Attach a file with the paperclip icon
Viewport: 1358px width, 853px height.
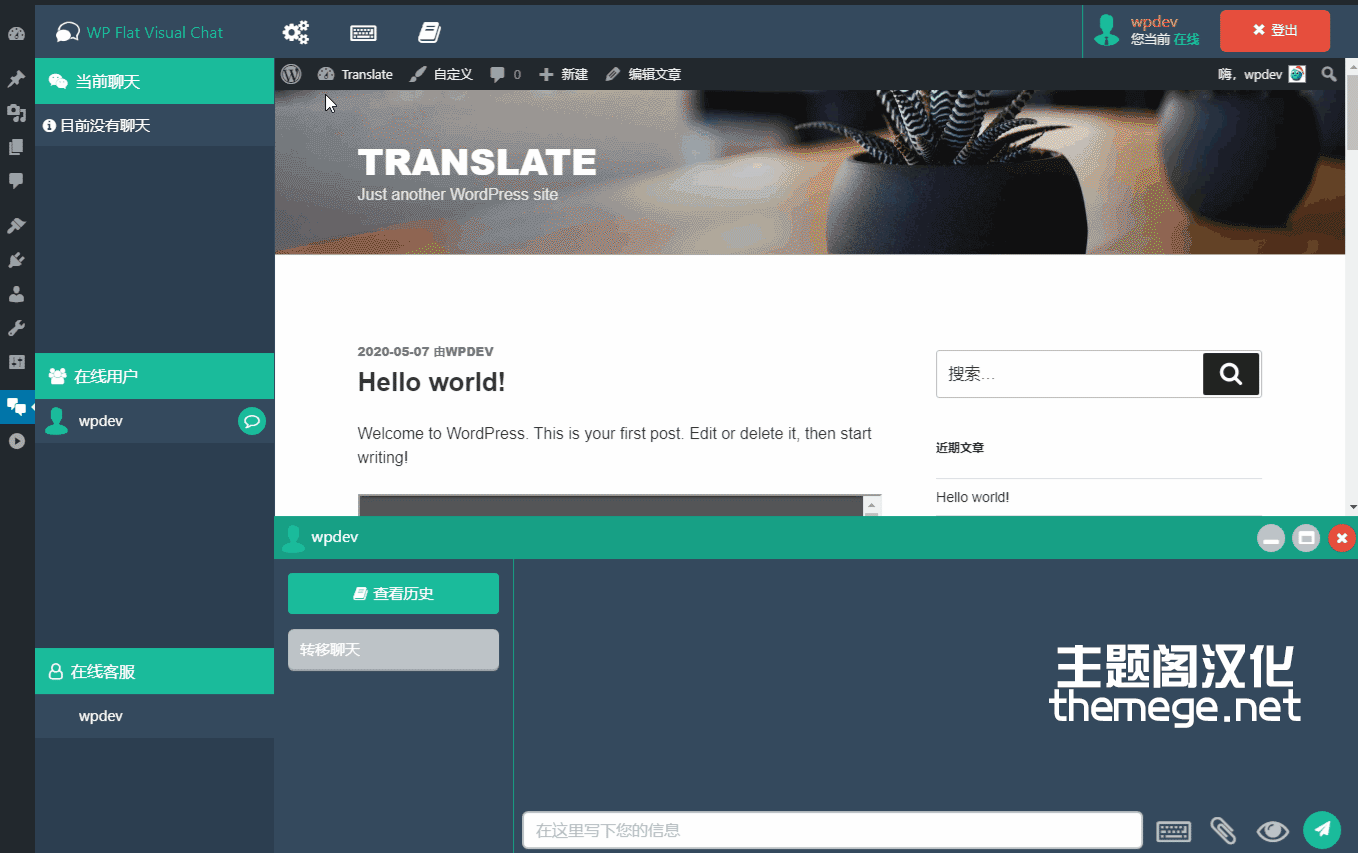click(x=1223, y=830)
